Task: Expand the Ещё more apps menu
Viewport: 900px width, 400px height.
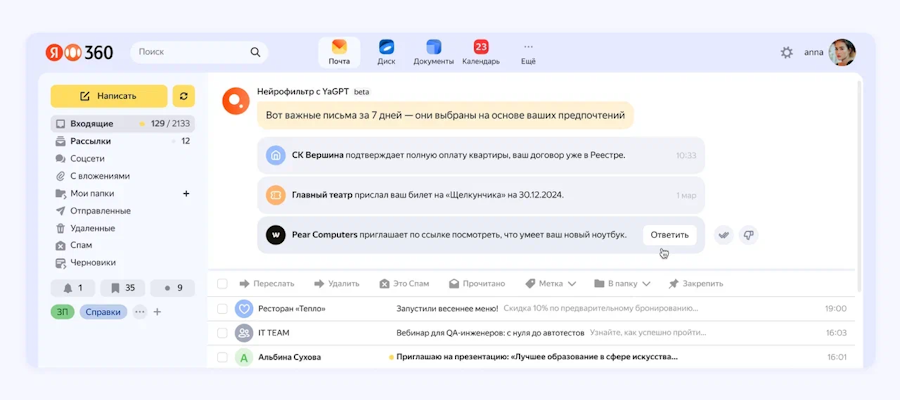Action: (528, 52)
